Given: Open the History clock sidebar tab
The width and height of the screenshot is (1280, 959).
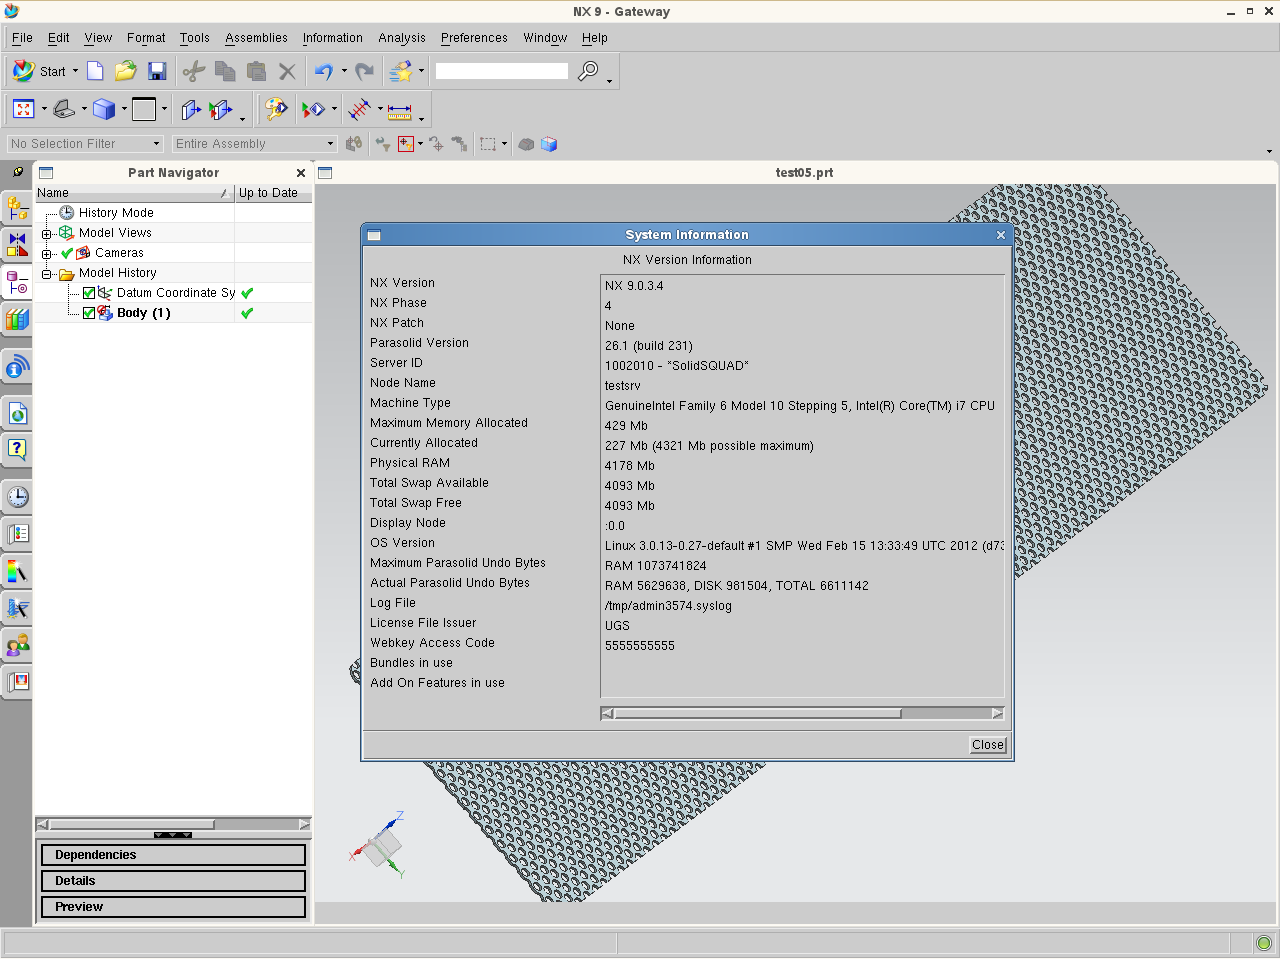Looking at the screenshot, I should pos(17,497).
